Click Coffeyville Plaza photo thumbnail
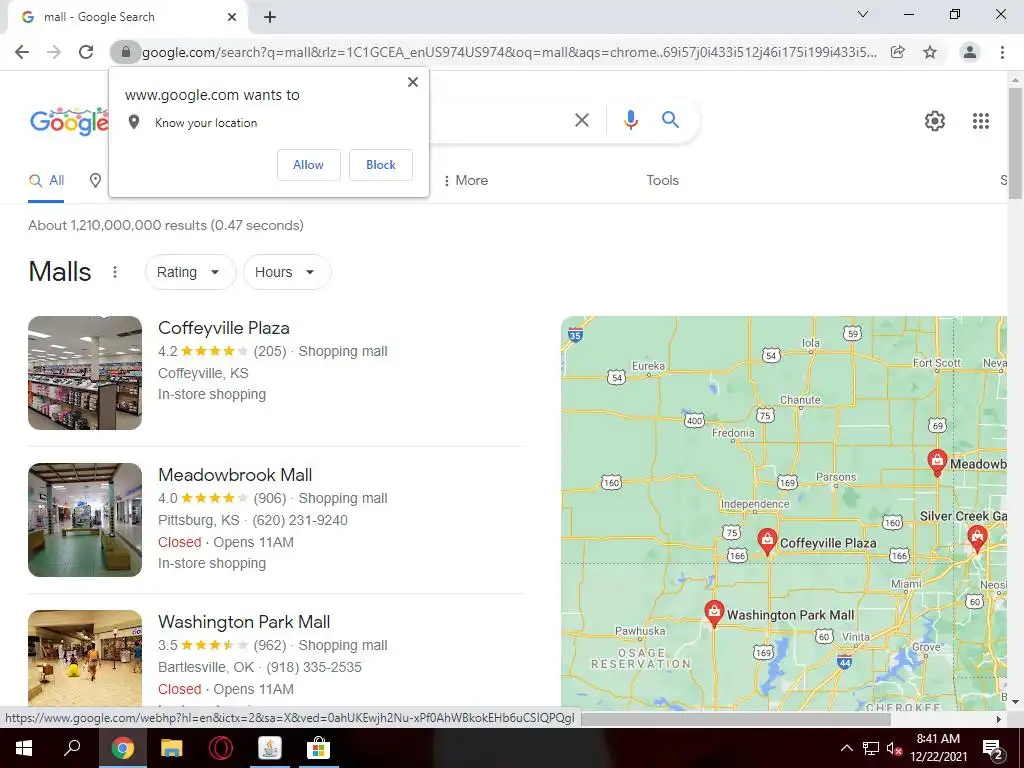Viewport: 1024px width, 768px height. click(x=85, y=373)
